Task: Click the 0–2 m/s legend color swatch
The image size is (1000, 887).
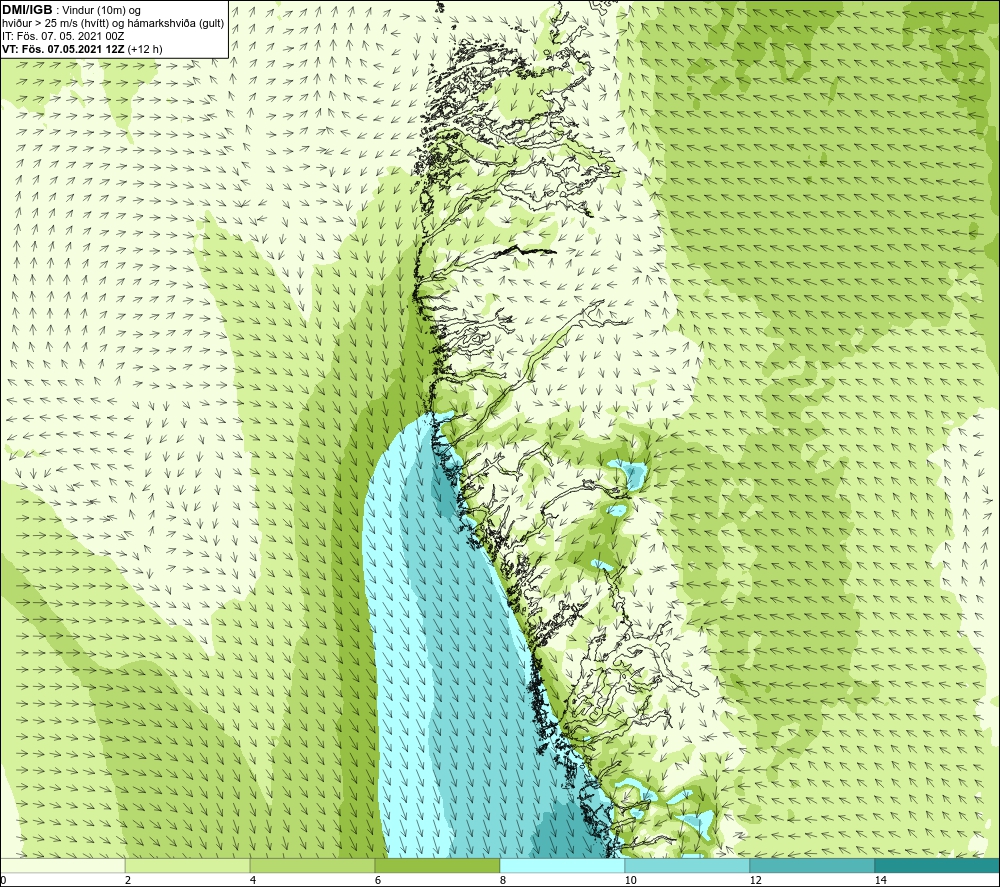Action: click(x=62, y=865)
